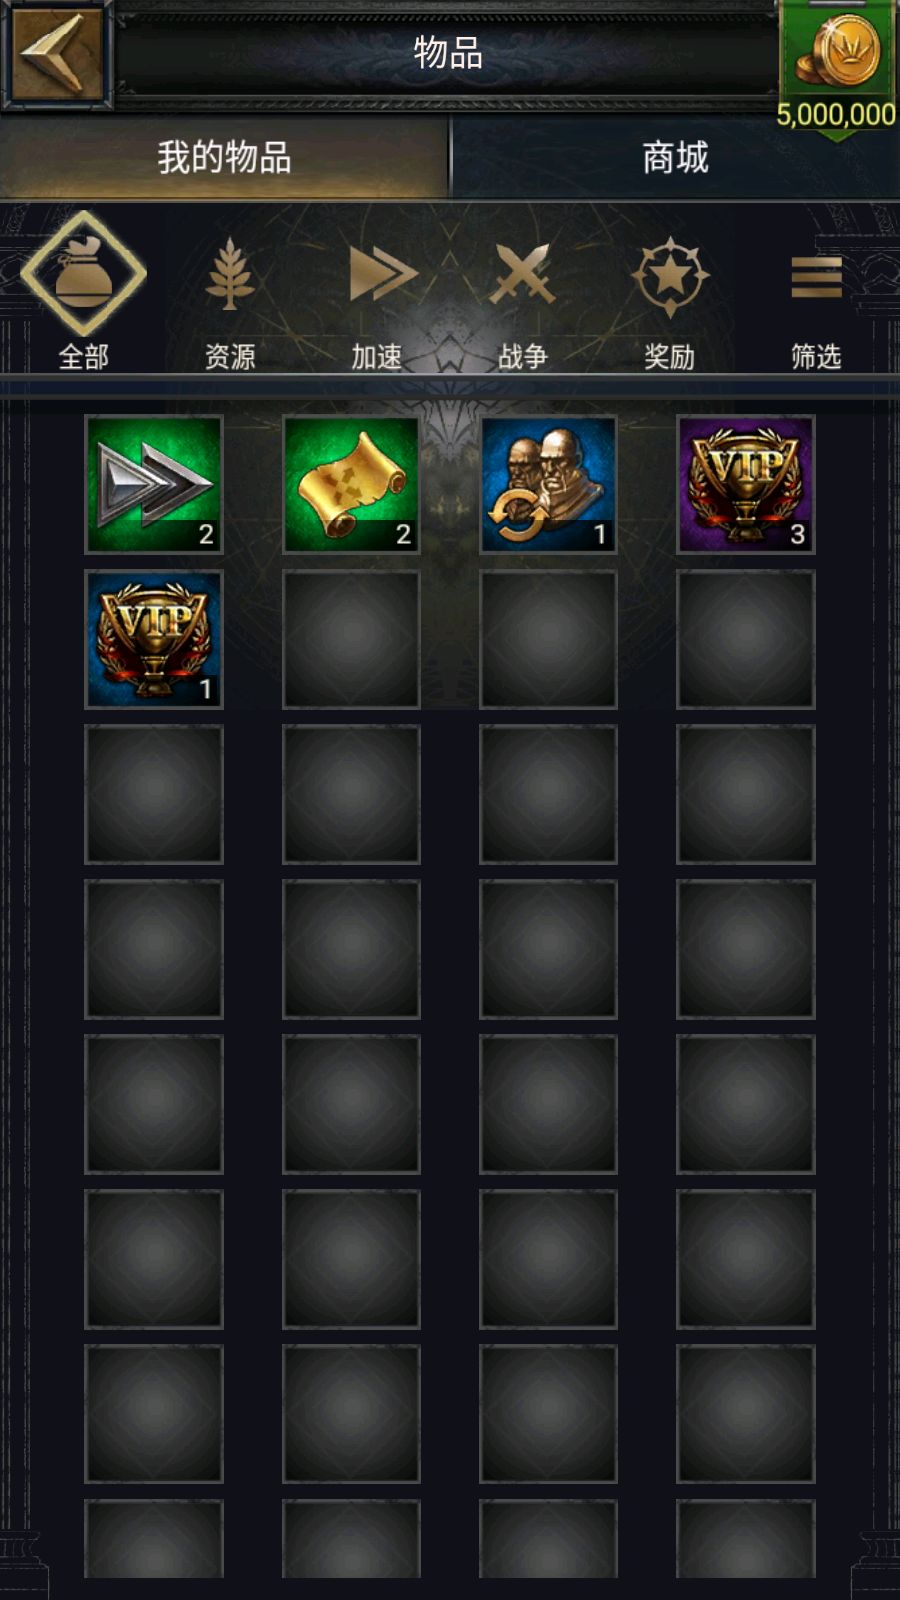The image size is (900, 1600).
Task: Select the blue VIP trophy item
Action: point(154,640)
